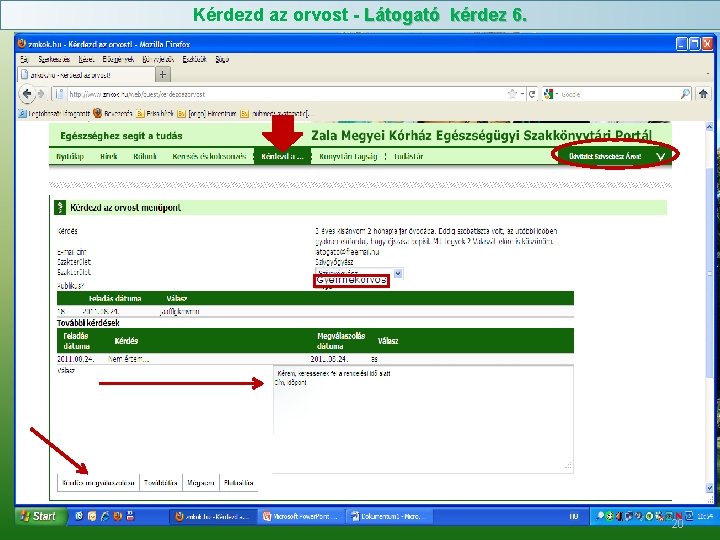The width and height of the screenshot is (720, 540).
Task: Switch to zmkok.hu Firefox taskbar button
Action: click(x=213, y=517)
